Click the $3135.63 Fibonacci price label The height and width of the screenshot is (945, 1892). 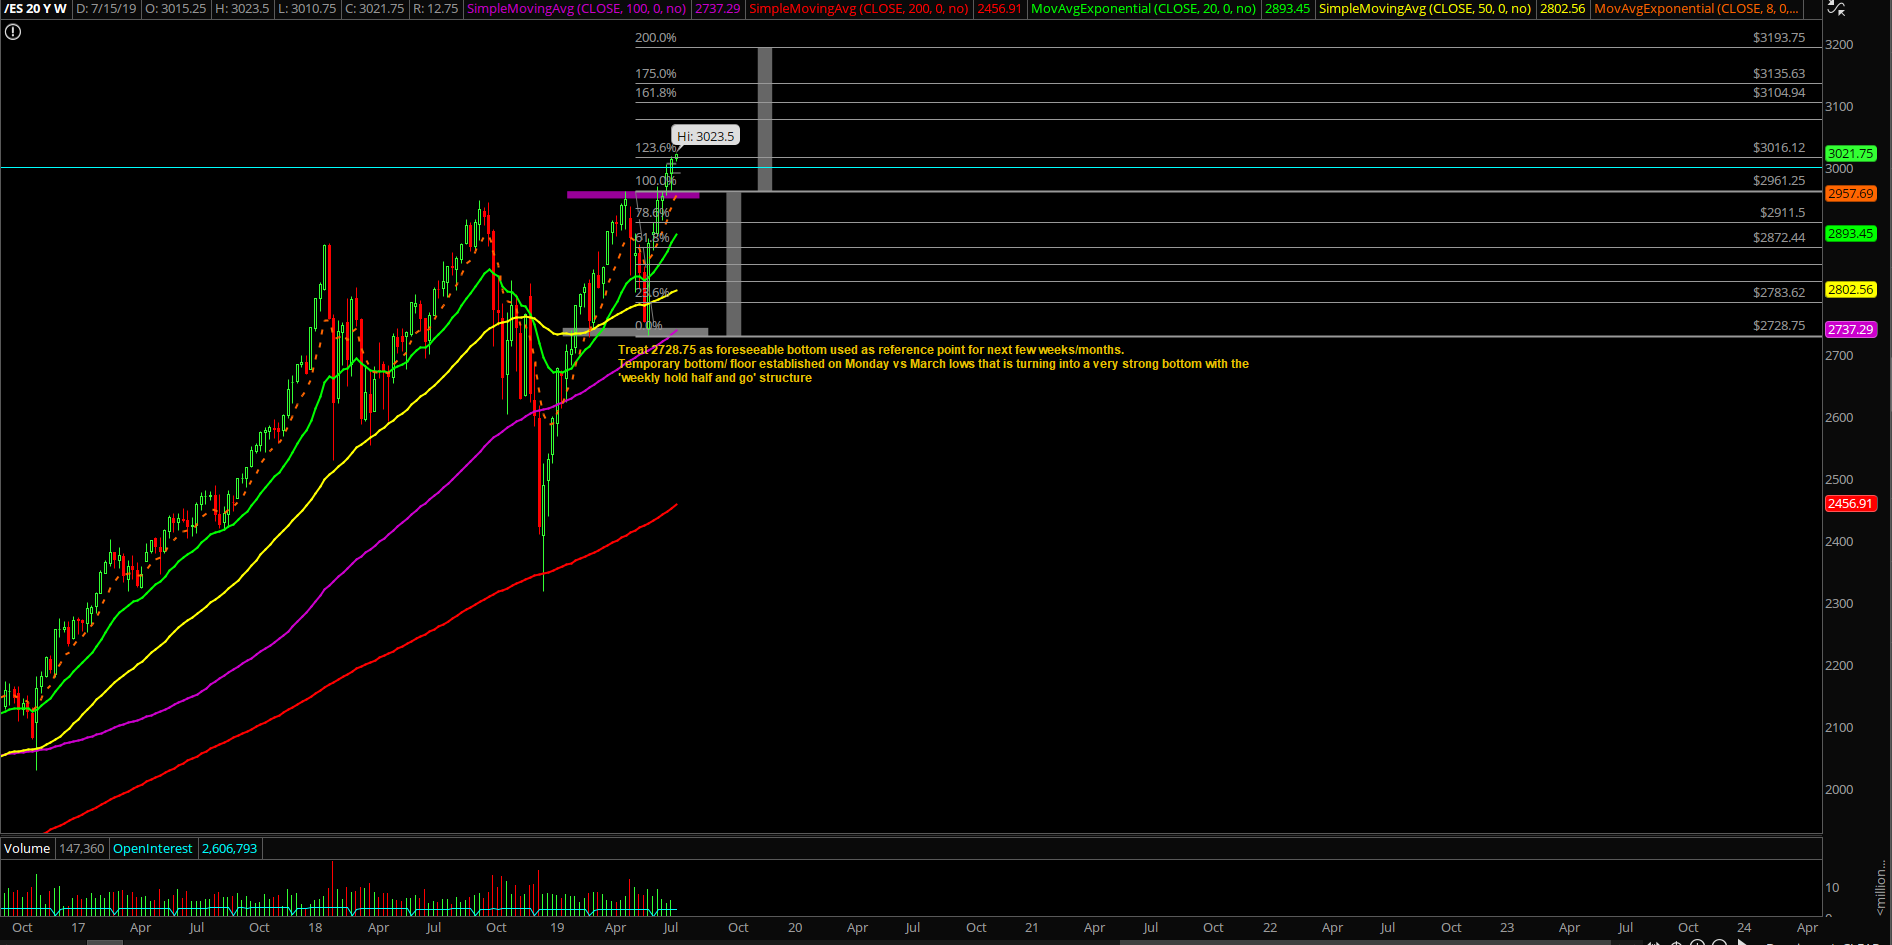coord(1779,74)
